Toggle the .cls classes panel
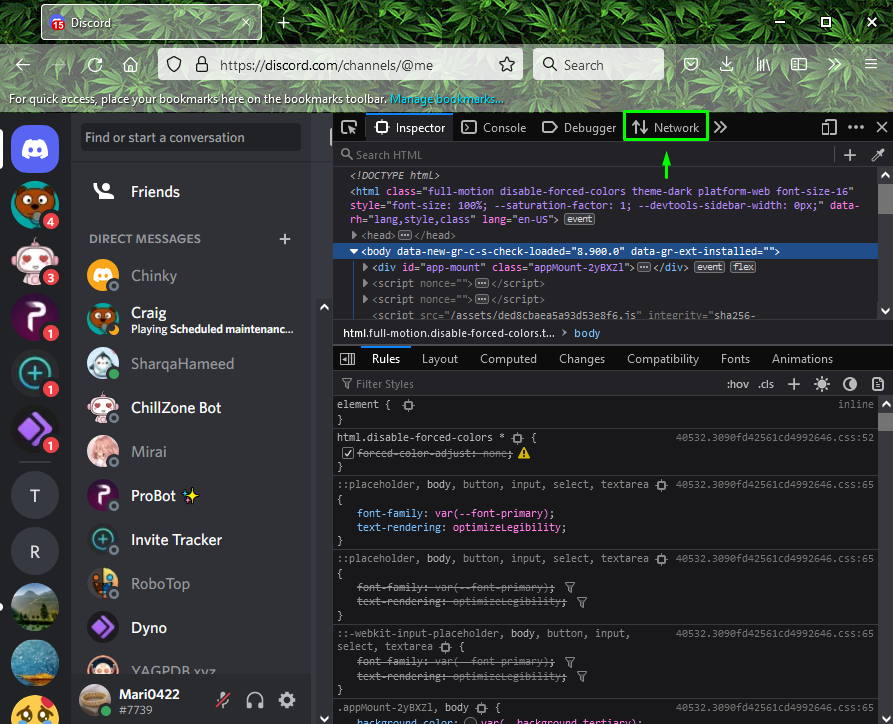Image resolution: width=893 pixels, height=724 pixels. (766, 384)
